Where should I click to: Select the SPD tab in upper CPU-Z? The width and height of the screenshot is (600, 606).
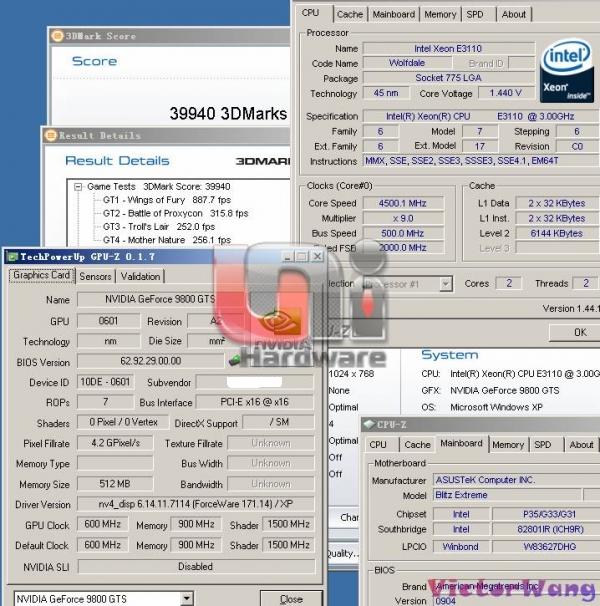[x=475, y=15]
